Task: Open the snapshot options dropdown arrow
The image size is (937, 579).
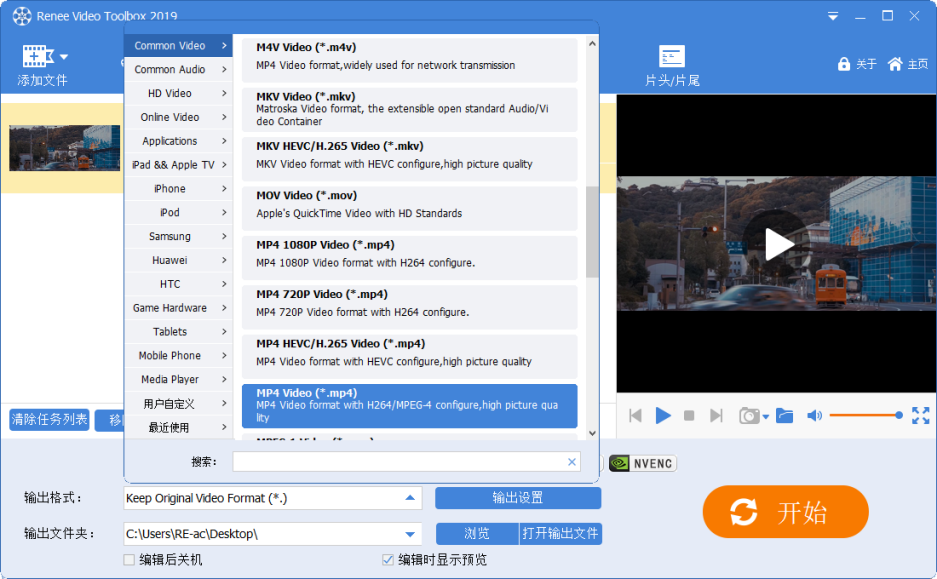Action: [765, 417]
